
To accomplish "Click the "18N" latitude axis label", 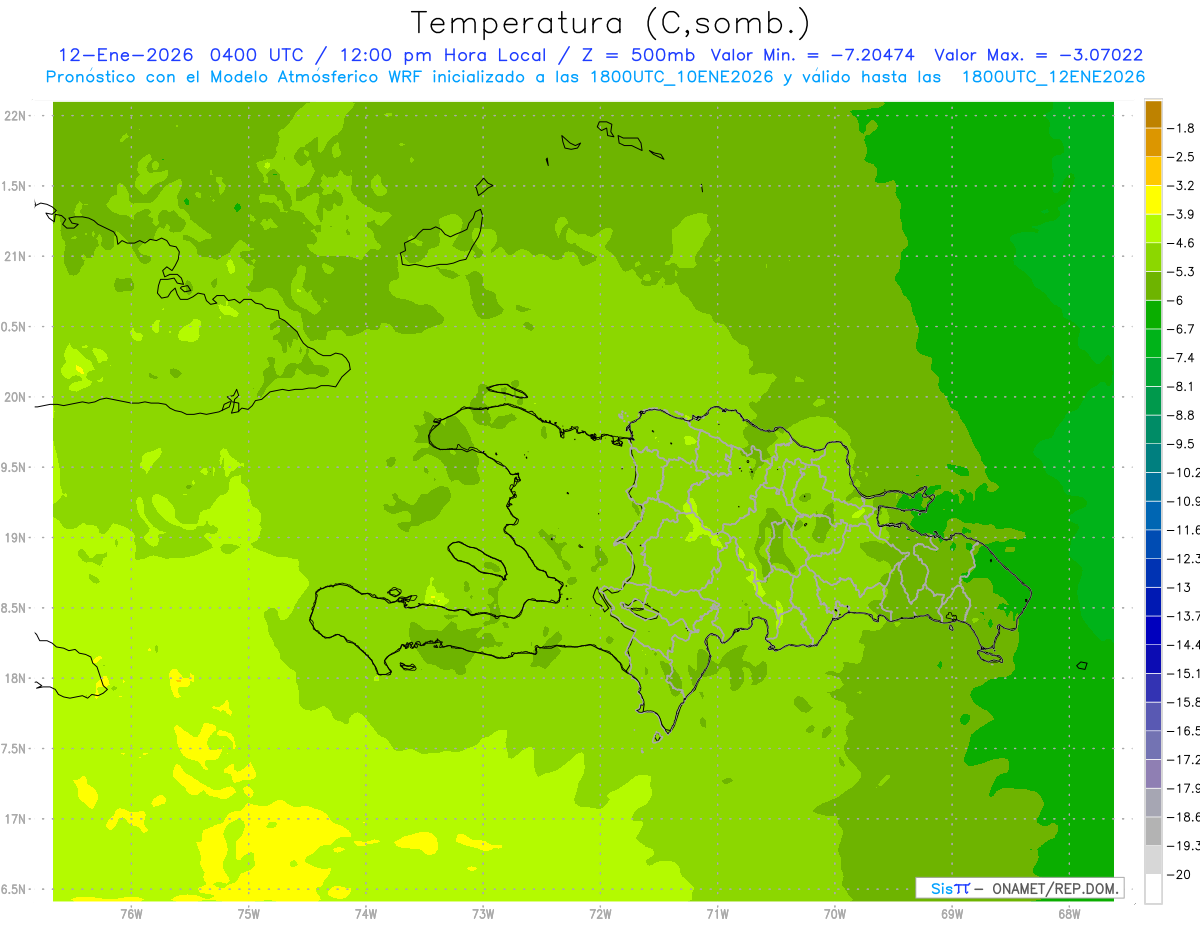I will tap(16, 678).
